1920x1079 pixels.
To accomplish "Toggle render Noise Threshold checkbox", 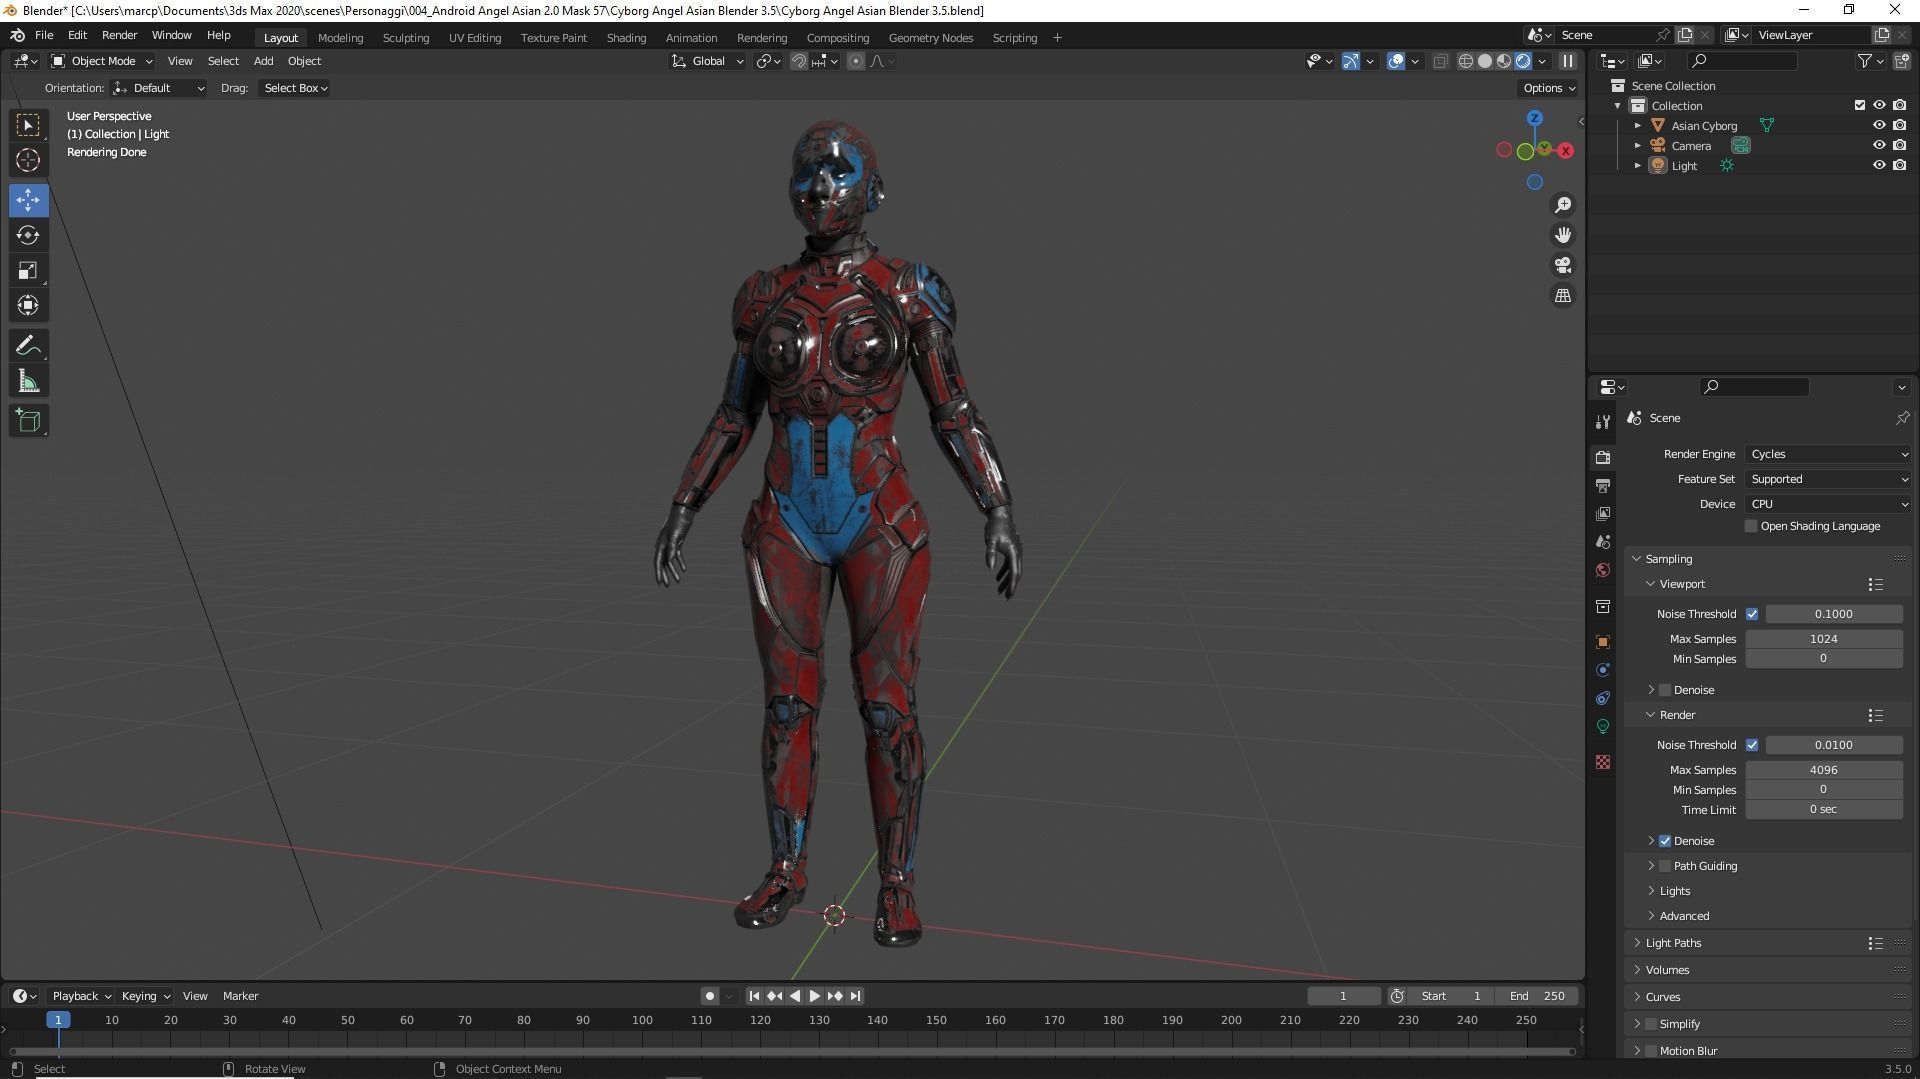I will pyautogui.click(x=1752, y=745).
